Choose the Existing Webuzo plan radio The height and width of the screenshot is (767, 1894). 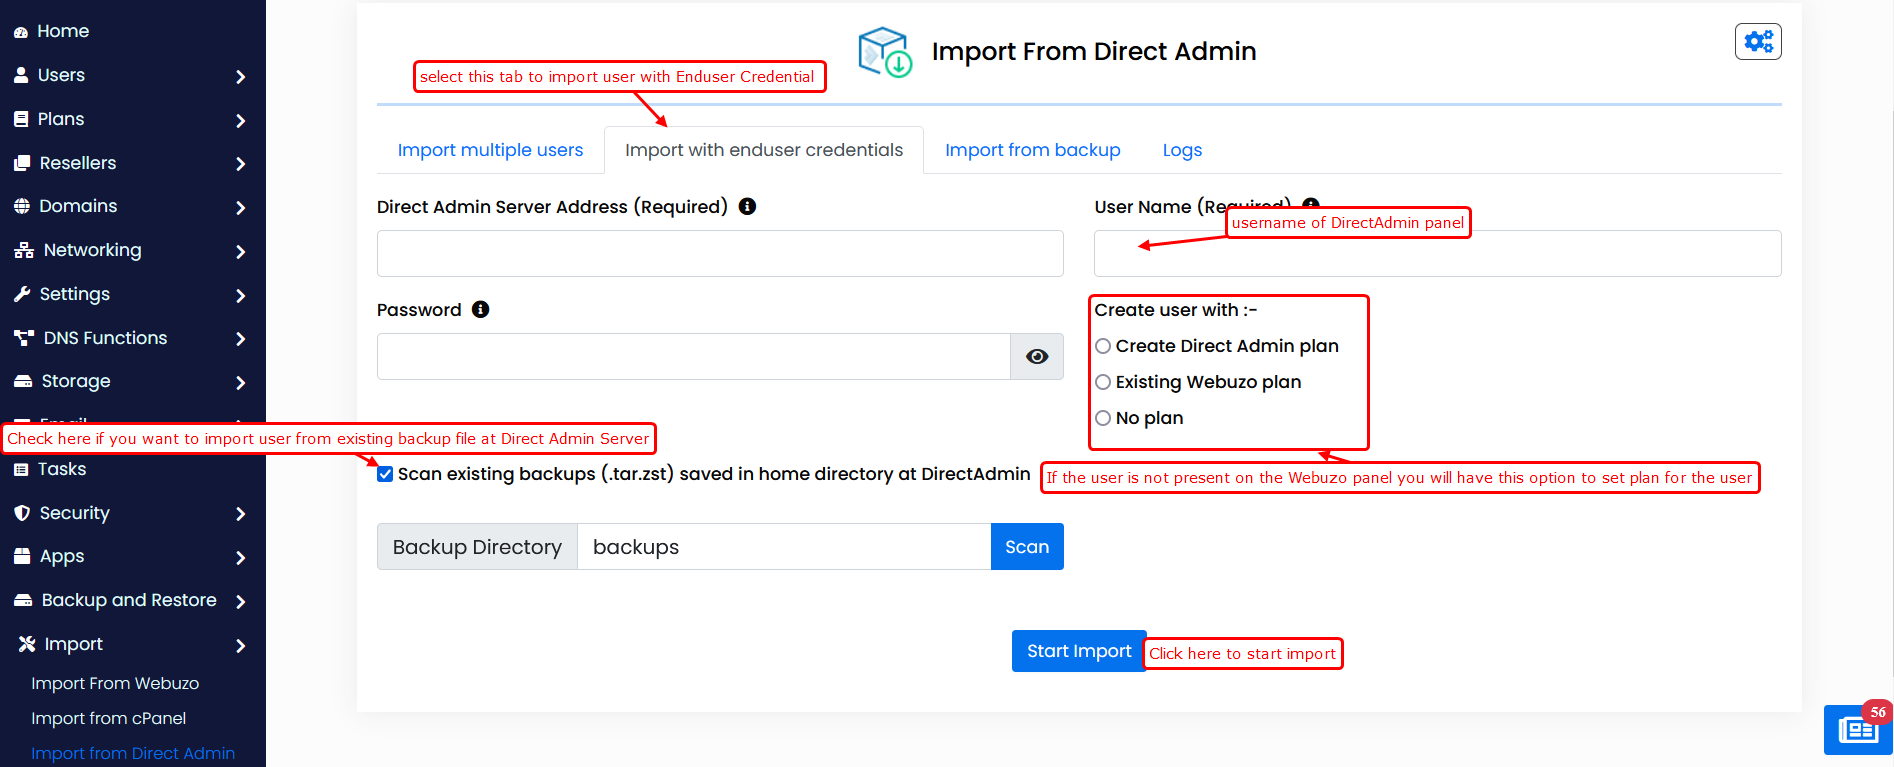[x=1103, y=382]
